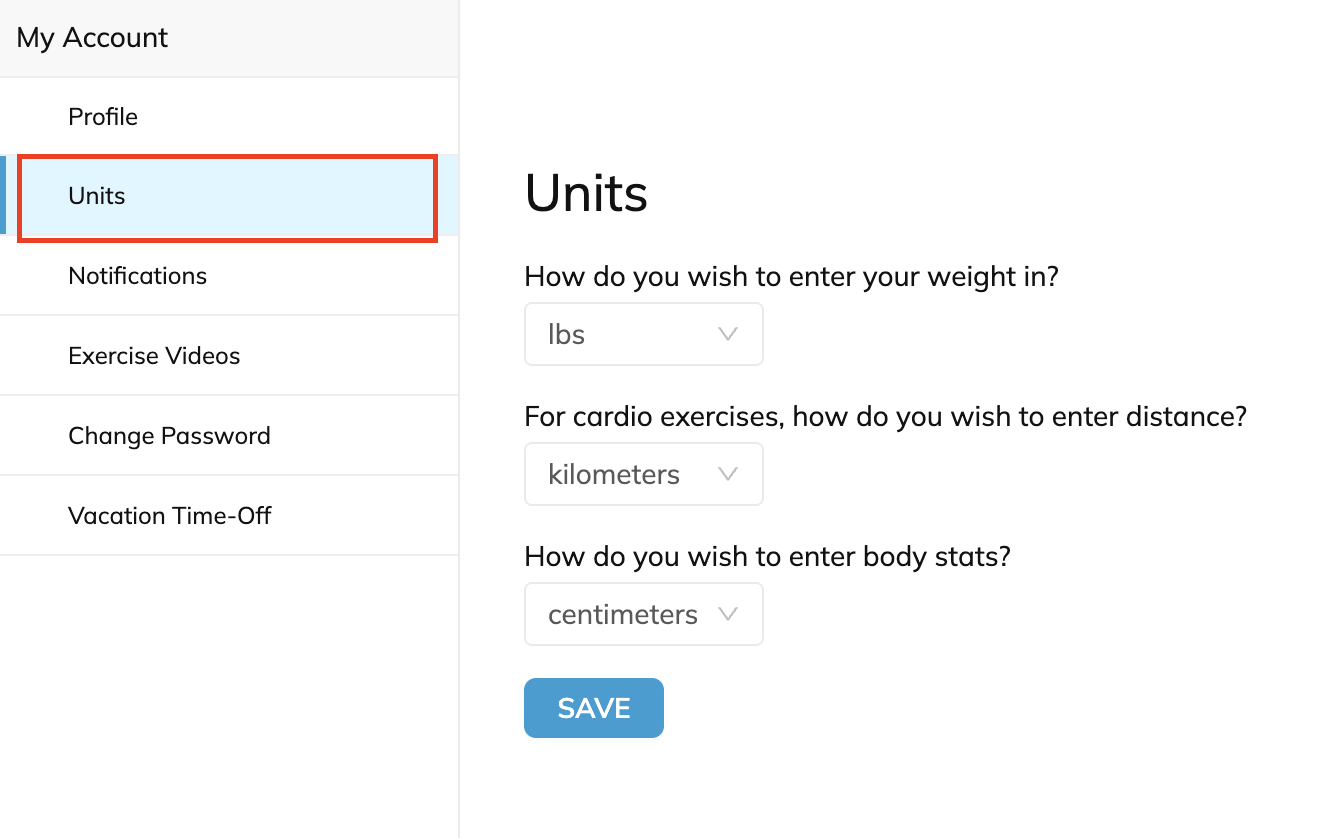Click the chevron arrow beside centimeters
This screenshot has height=838, width=1340.
pos(728,614)
